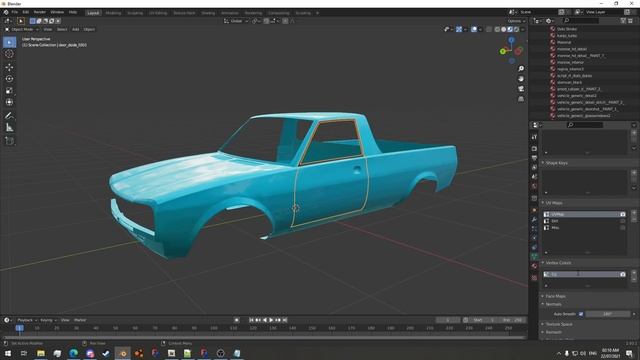
Task: Select the Select Box tool
Action: pyautogui.click(x=9, y=42)
